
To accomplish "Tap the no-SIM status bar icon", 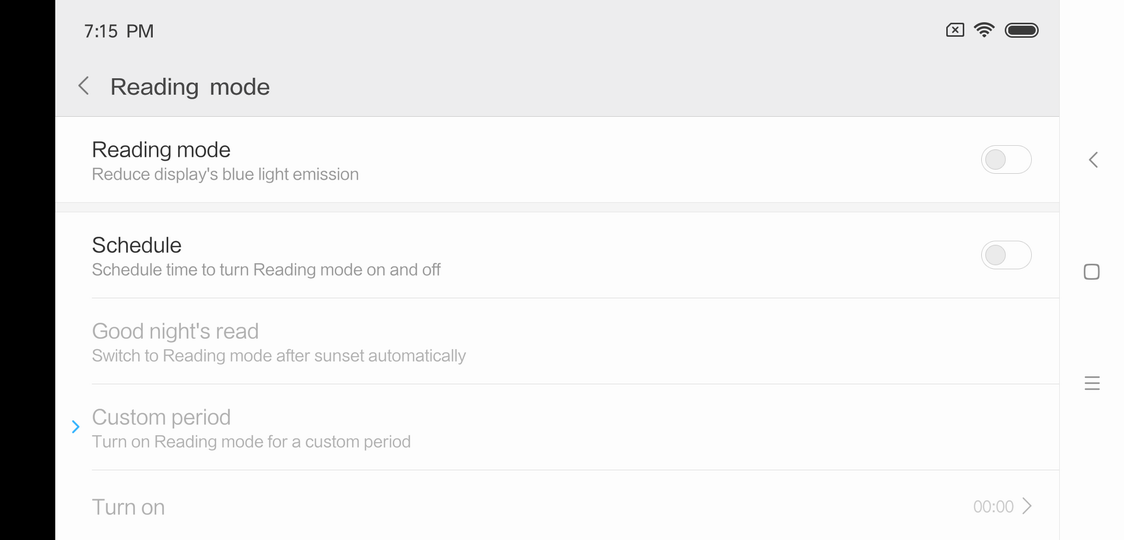I will point(955,30).
